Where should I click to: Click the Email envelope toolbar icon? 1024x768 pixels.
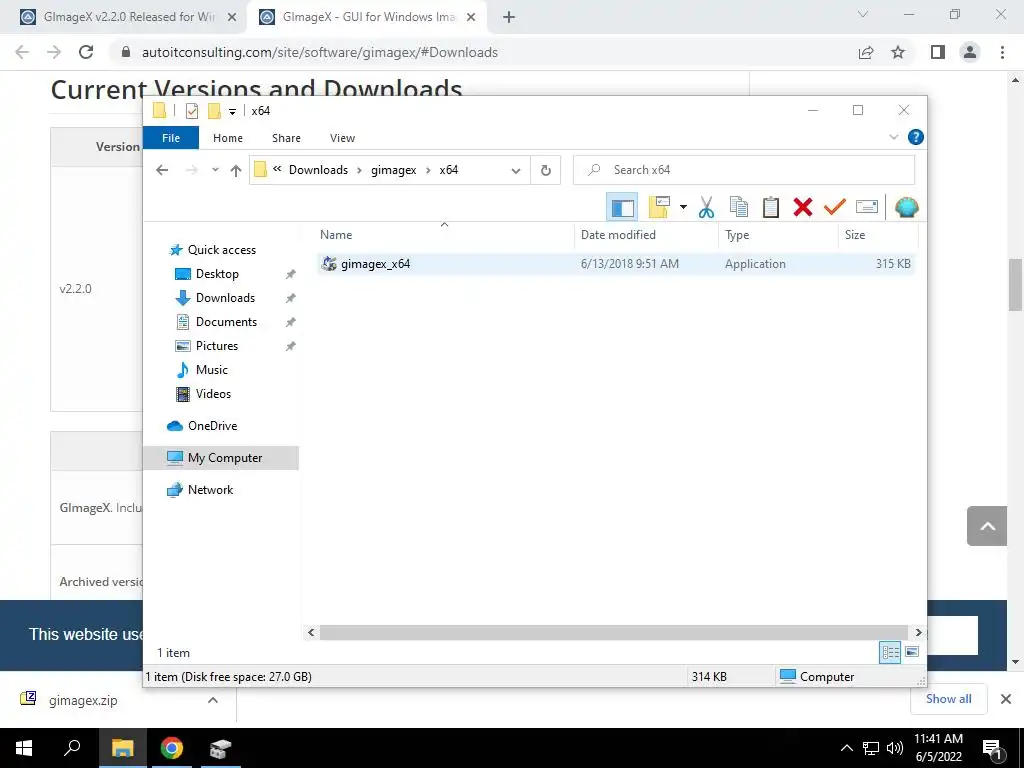pyautogui.click(x=867, y=208)
